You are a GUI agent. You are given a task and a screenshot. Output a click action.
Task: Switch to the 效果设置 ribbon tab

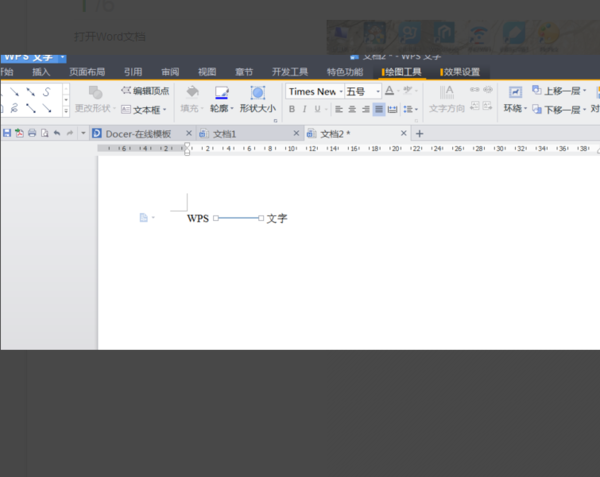click(461, 72)
